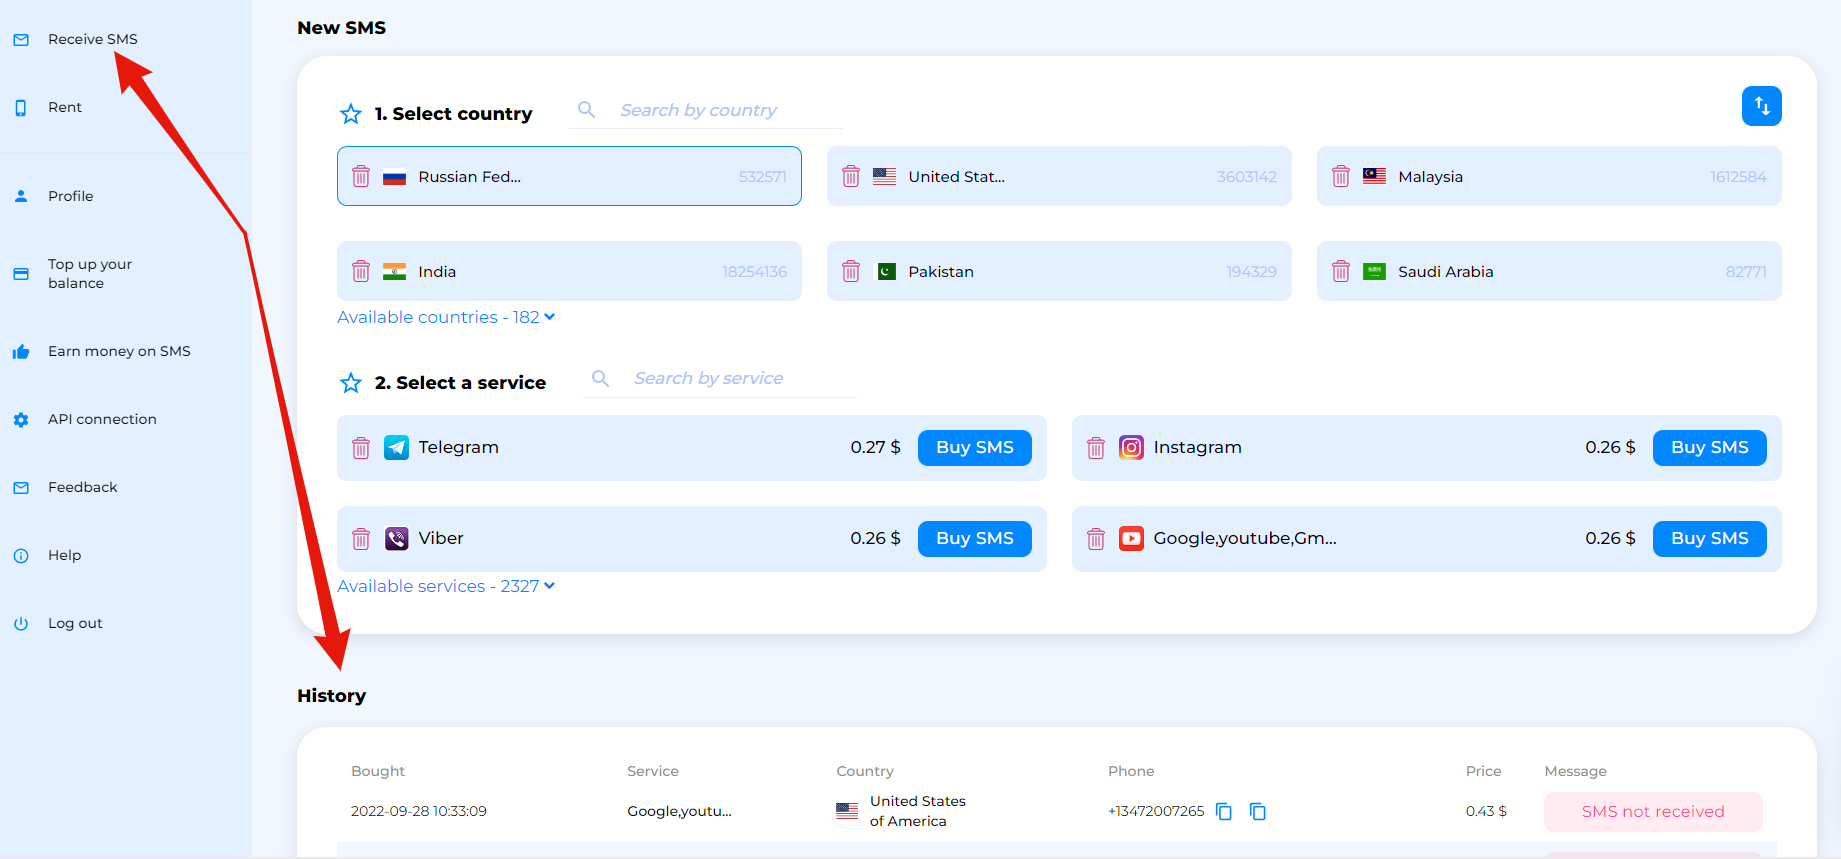The image size is (1841, 859).
Task: Click the Rent phone icon
Action: tap(21, 107)
